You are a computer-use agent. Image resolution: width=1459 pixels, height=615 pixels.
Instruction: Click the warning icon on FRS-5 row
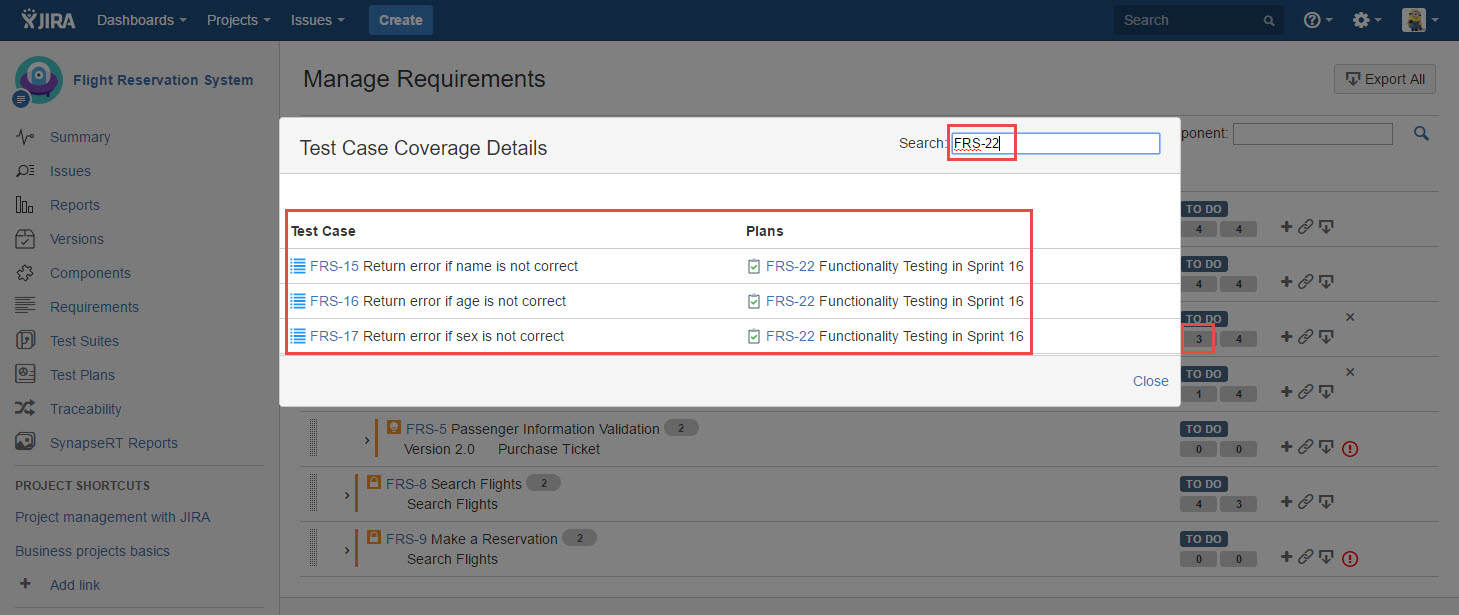tap(1350, 449)
